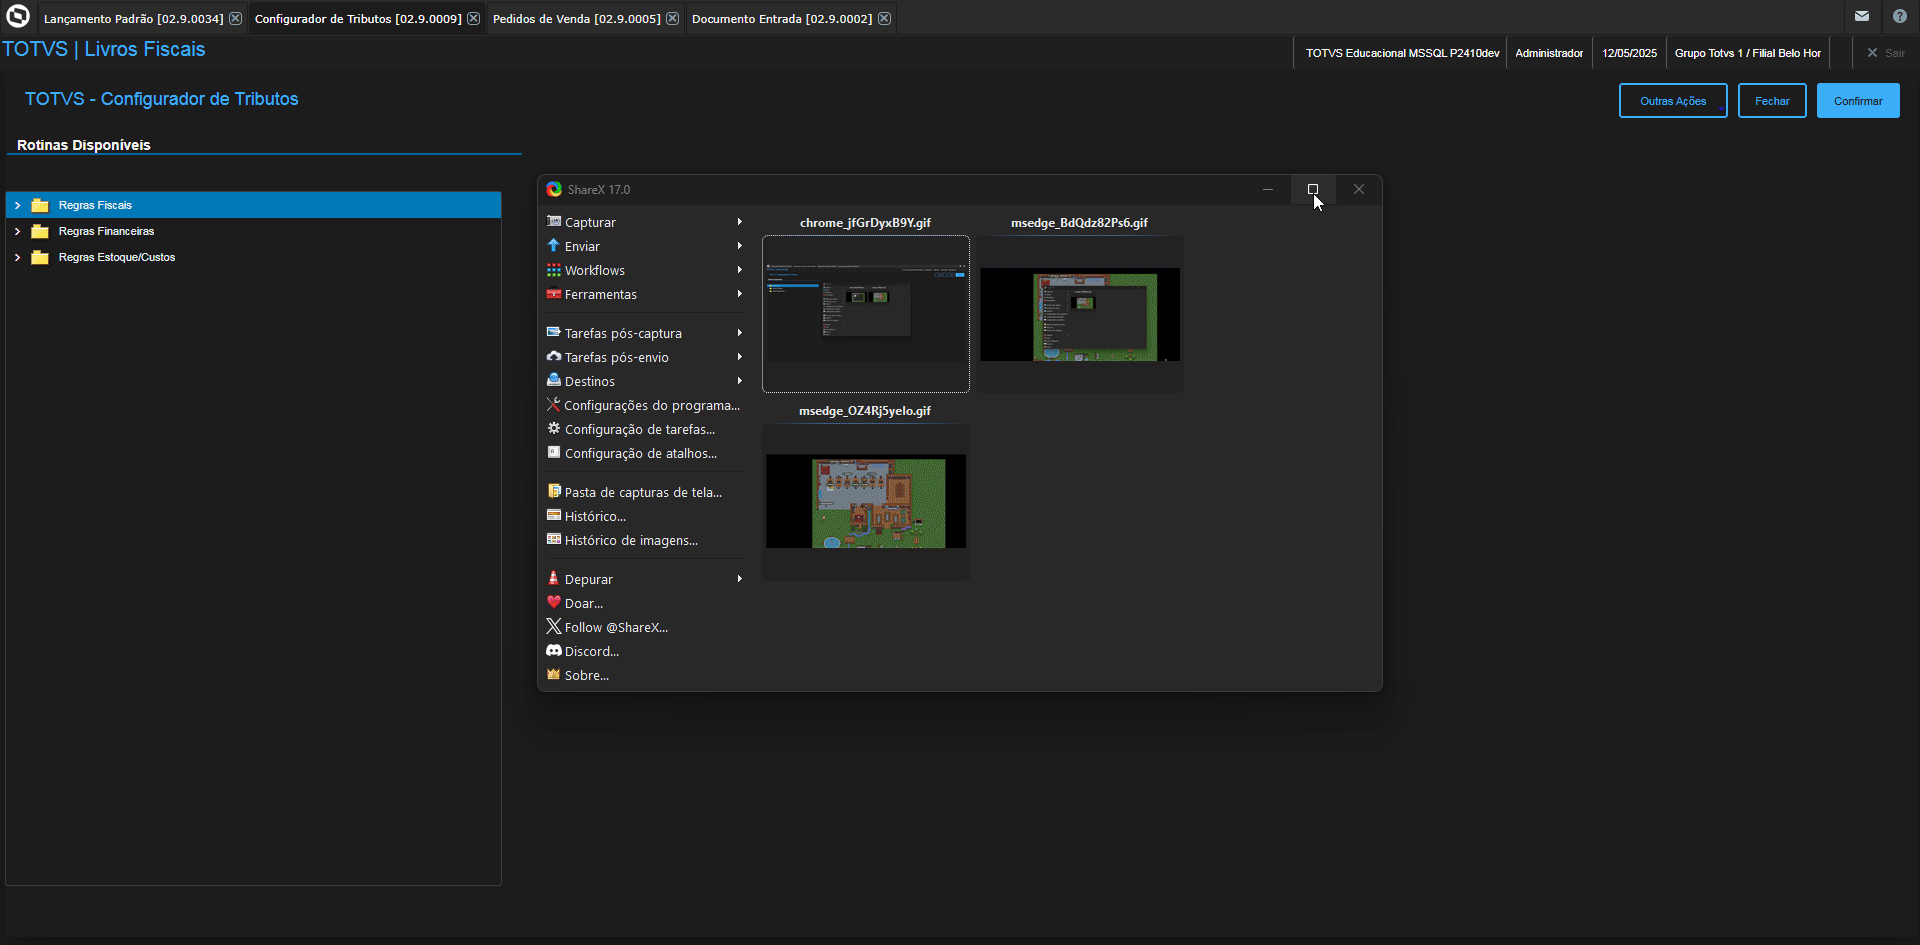The image size is (1920, 945).
Task: Open Configuração de tarefas in ShareX
Action: (x=645, y=429)
